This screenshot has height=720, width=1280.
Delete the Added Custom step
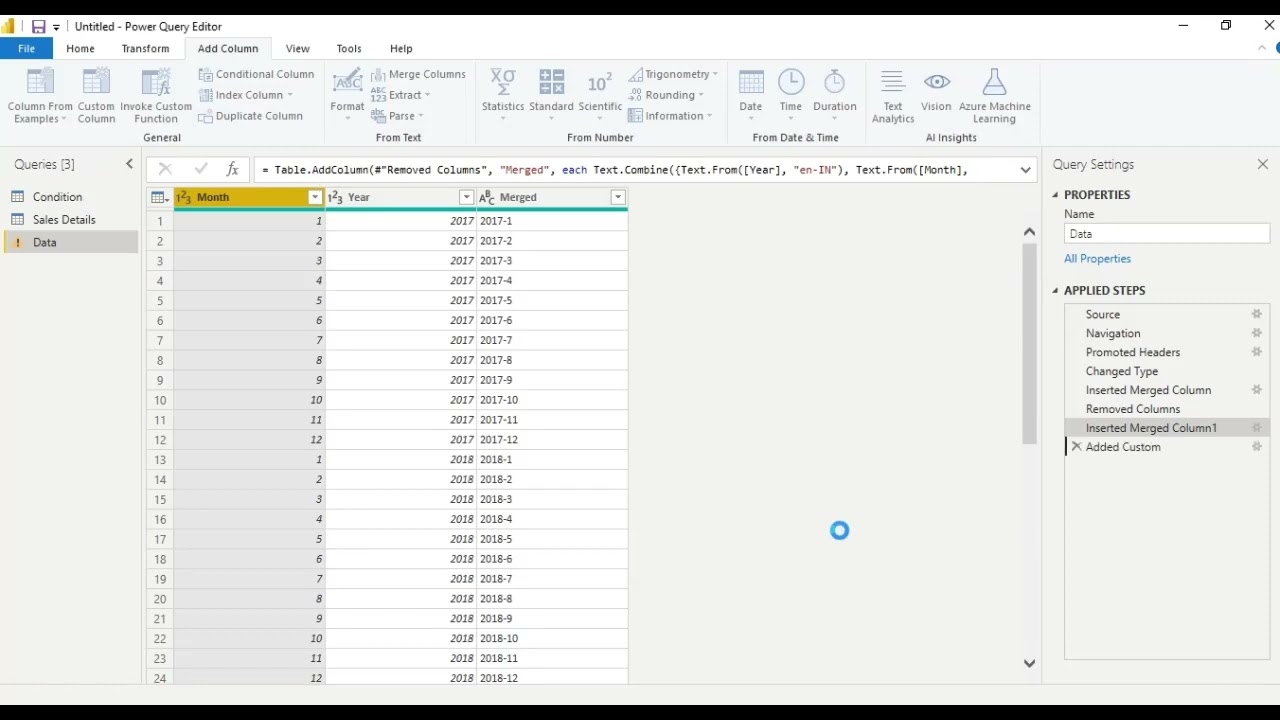point(1076,447)
